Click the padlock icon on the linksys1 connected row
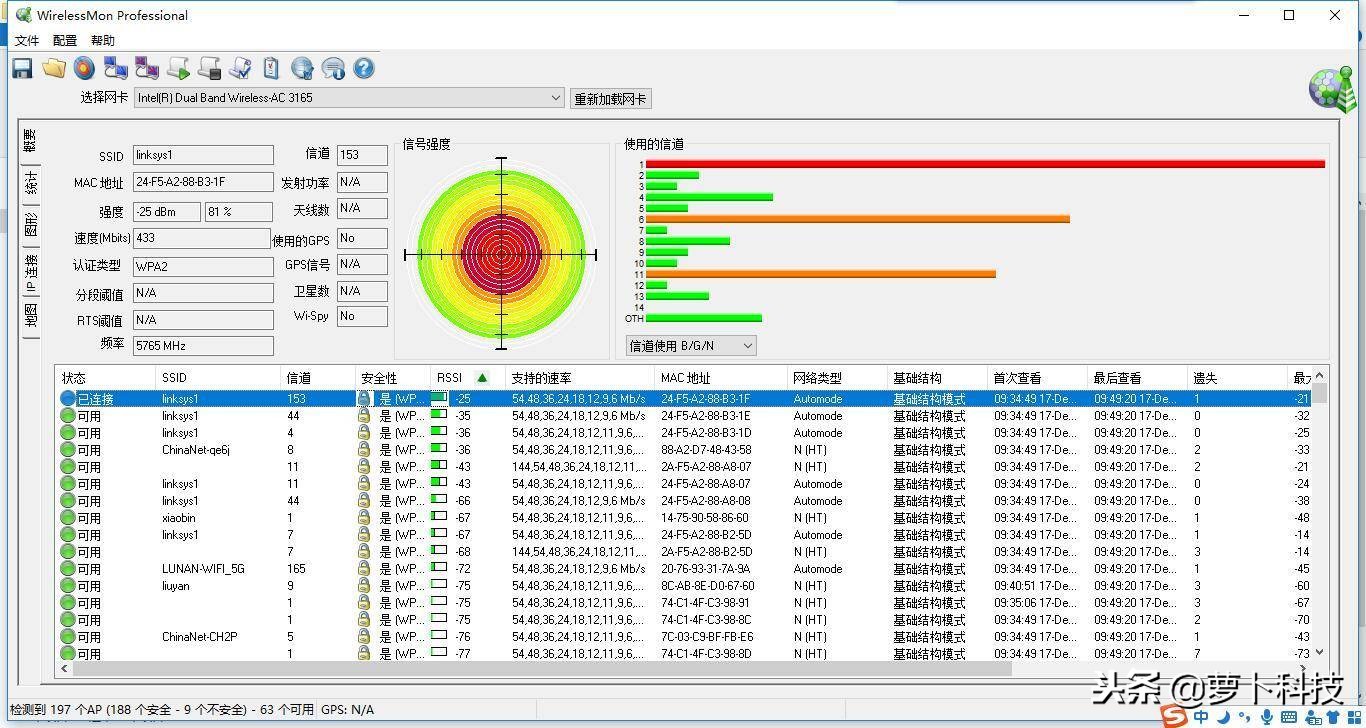The height and width of the screenshot is (728, 1366). point(364,398)
